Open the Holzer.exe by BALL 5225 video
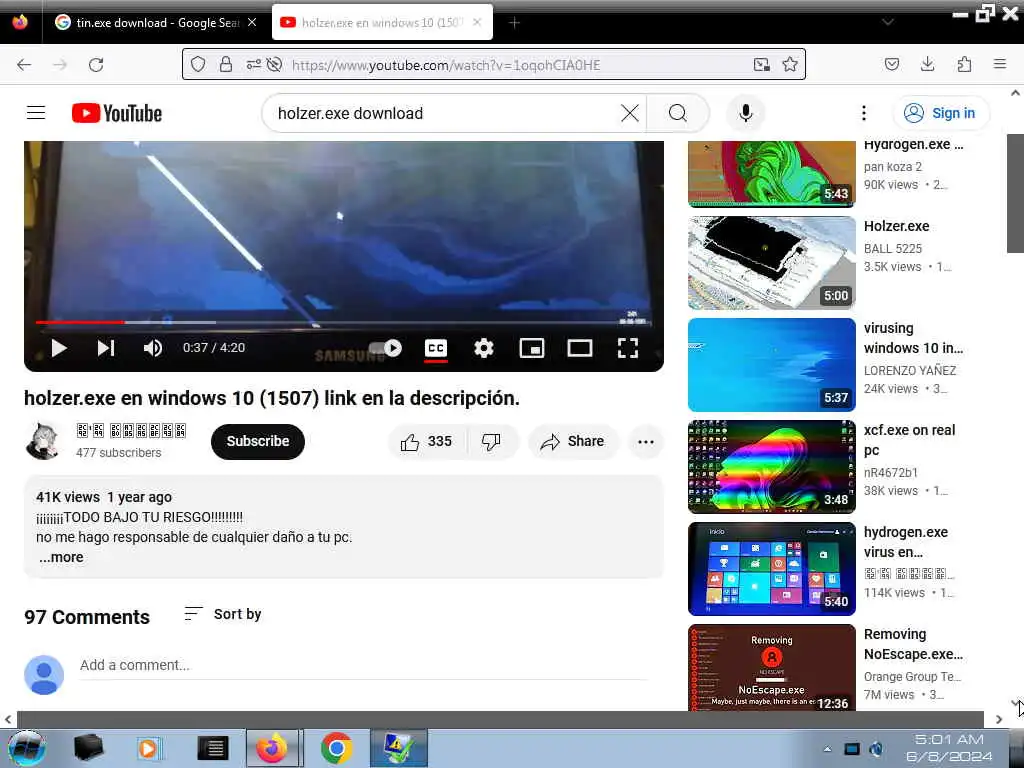The image size is (1024, 768). [x=771, y=263]
